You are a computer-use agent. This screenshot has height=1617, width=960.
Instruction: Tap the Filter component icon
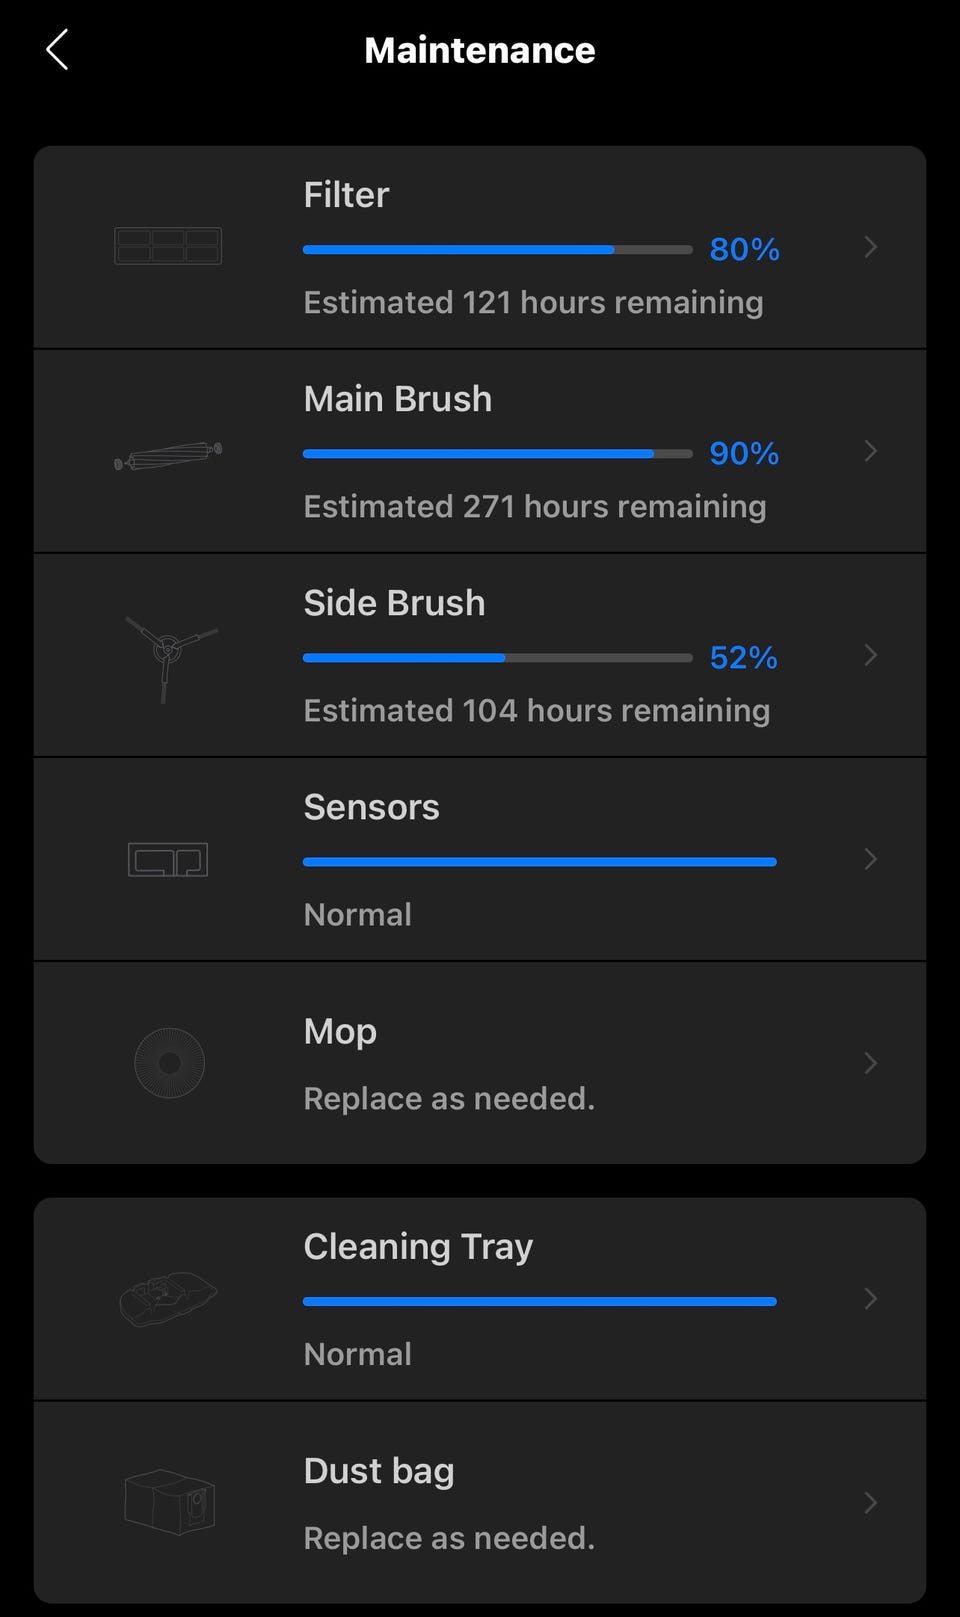[168, 246]
